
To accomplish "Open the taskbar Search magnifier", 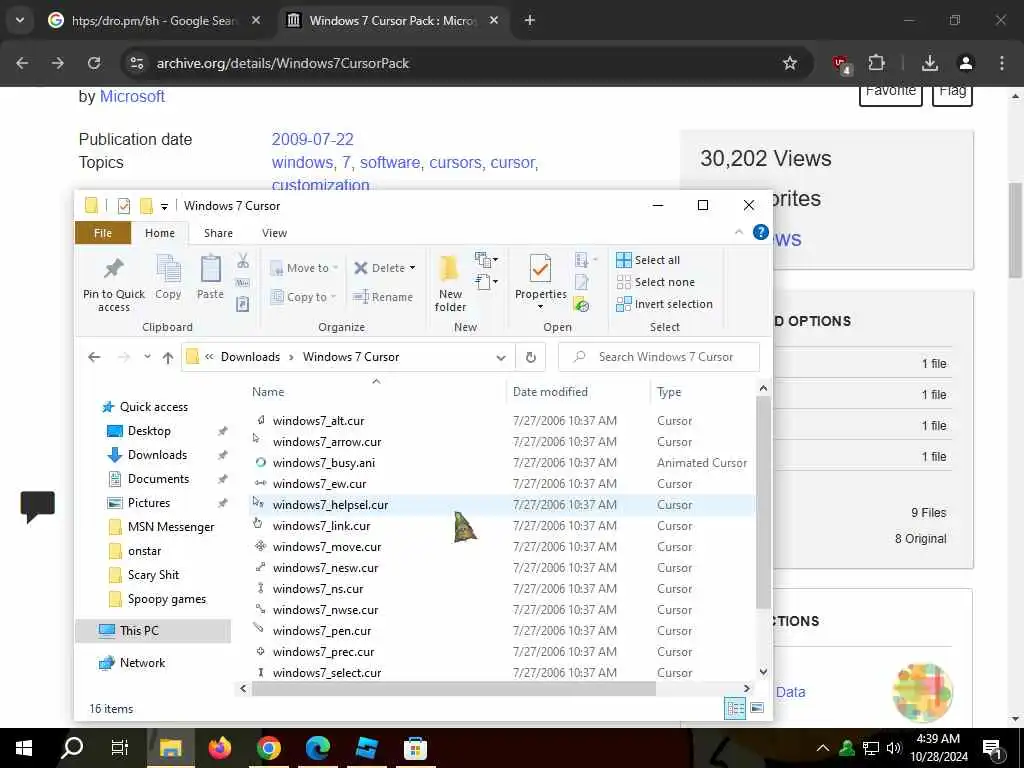I will coord(72,748).
